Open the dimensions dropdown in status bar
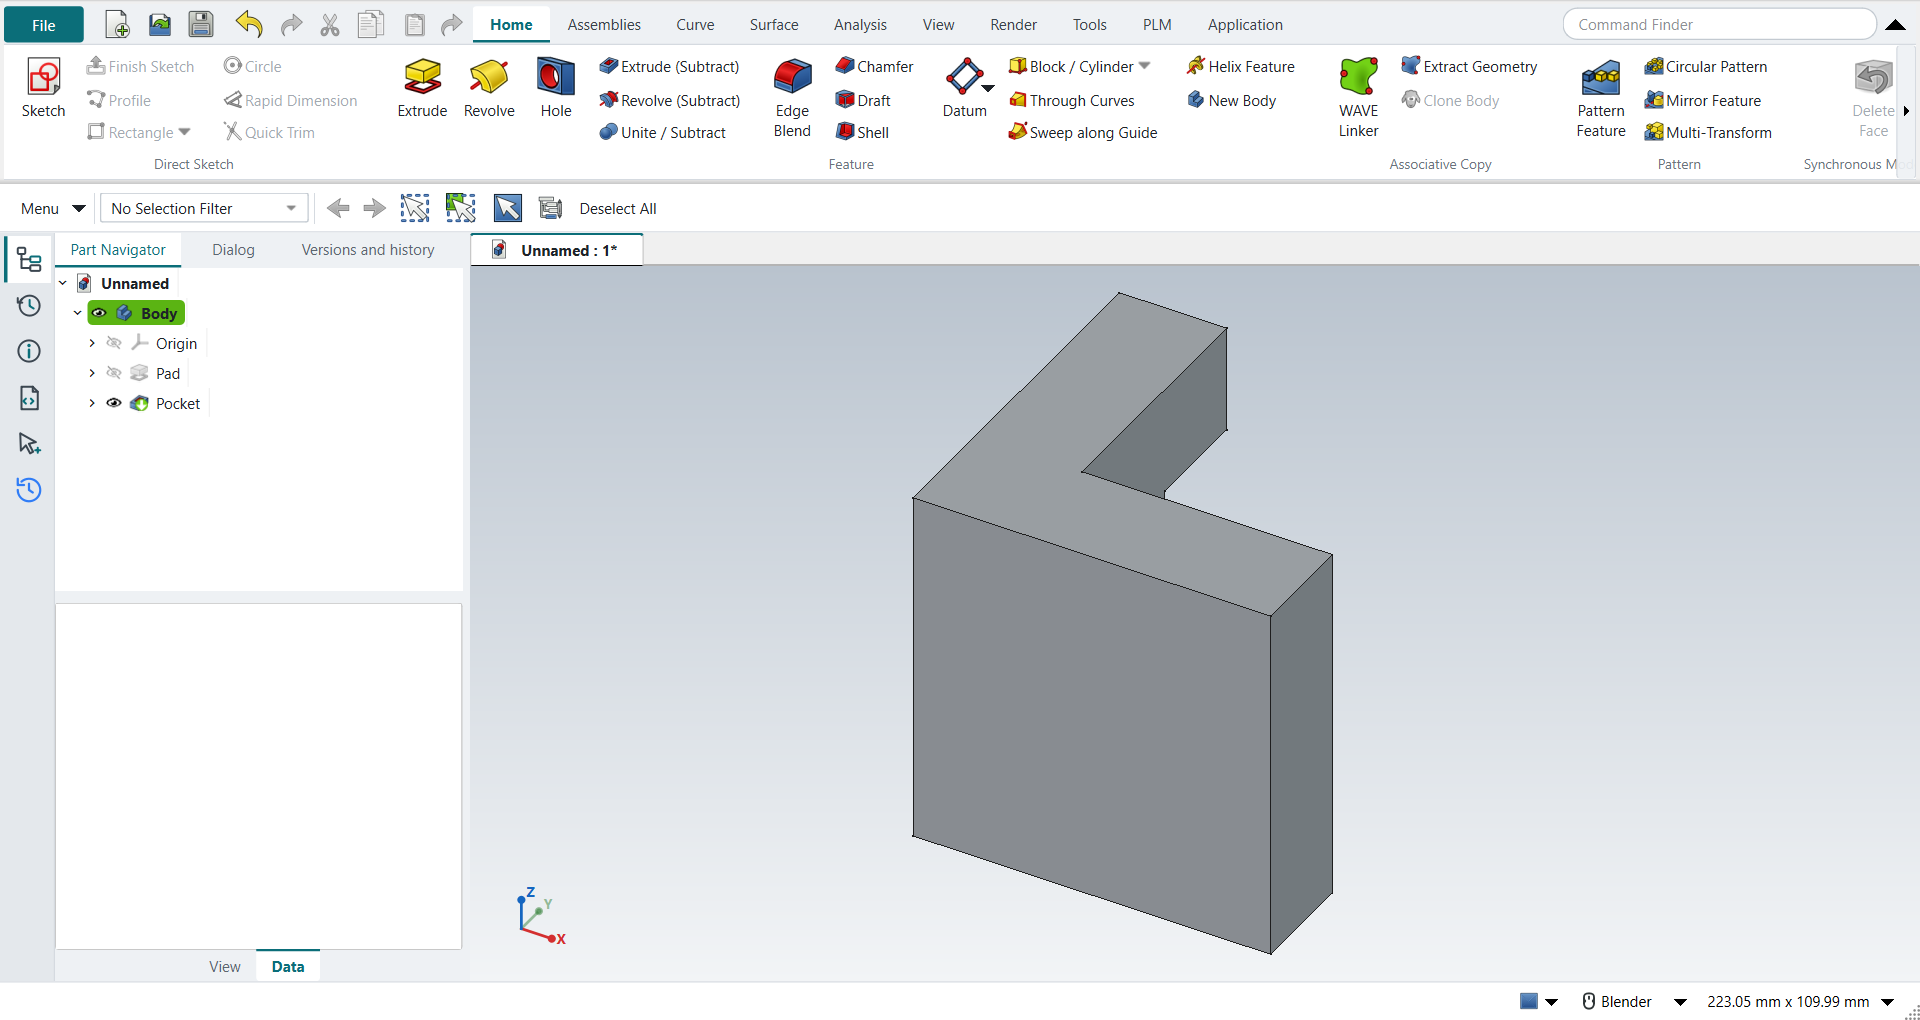This screenshot has height=1020, width=1920. [1888, 1002]
